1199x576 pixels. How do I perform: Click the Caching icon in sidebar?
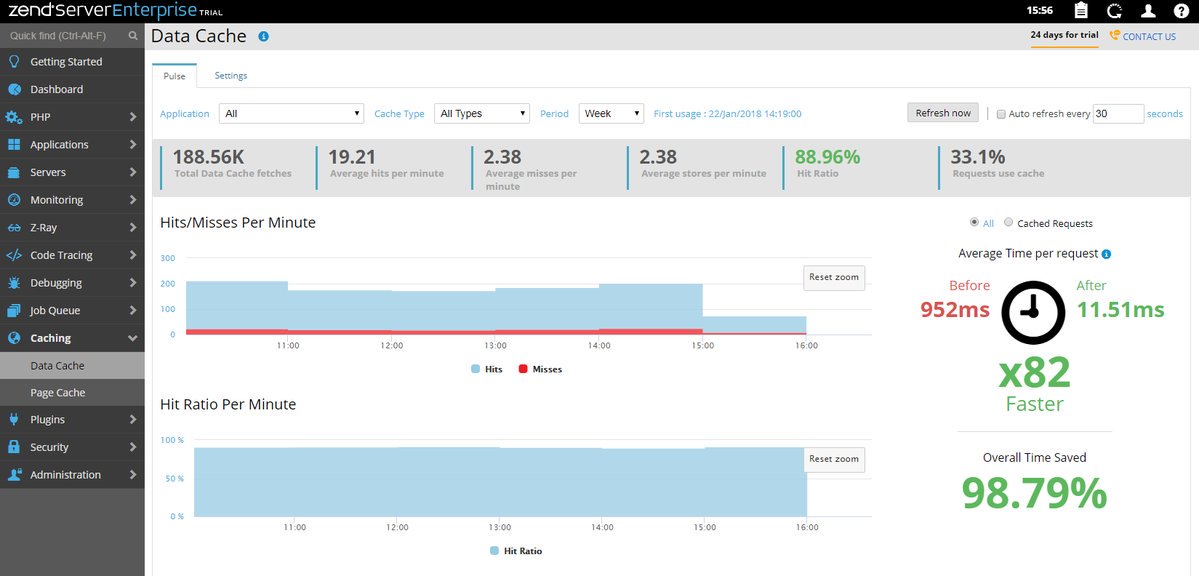tap(14, 338)
